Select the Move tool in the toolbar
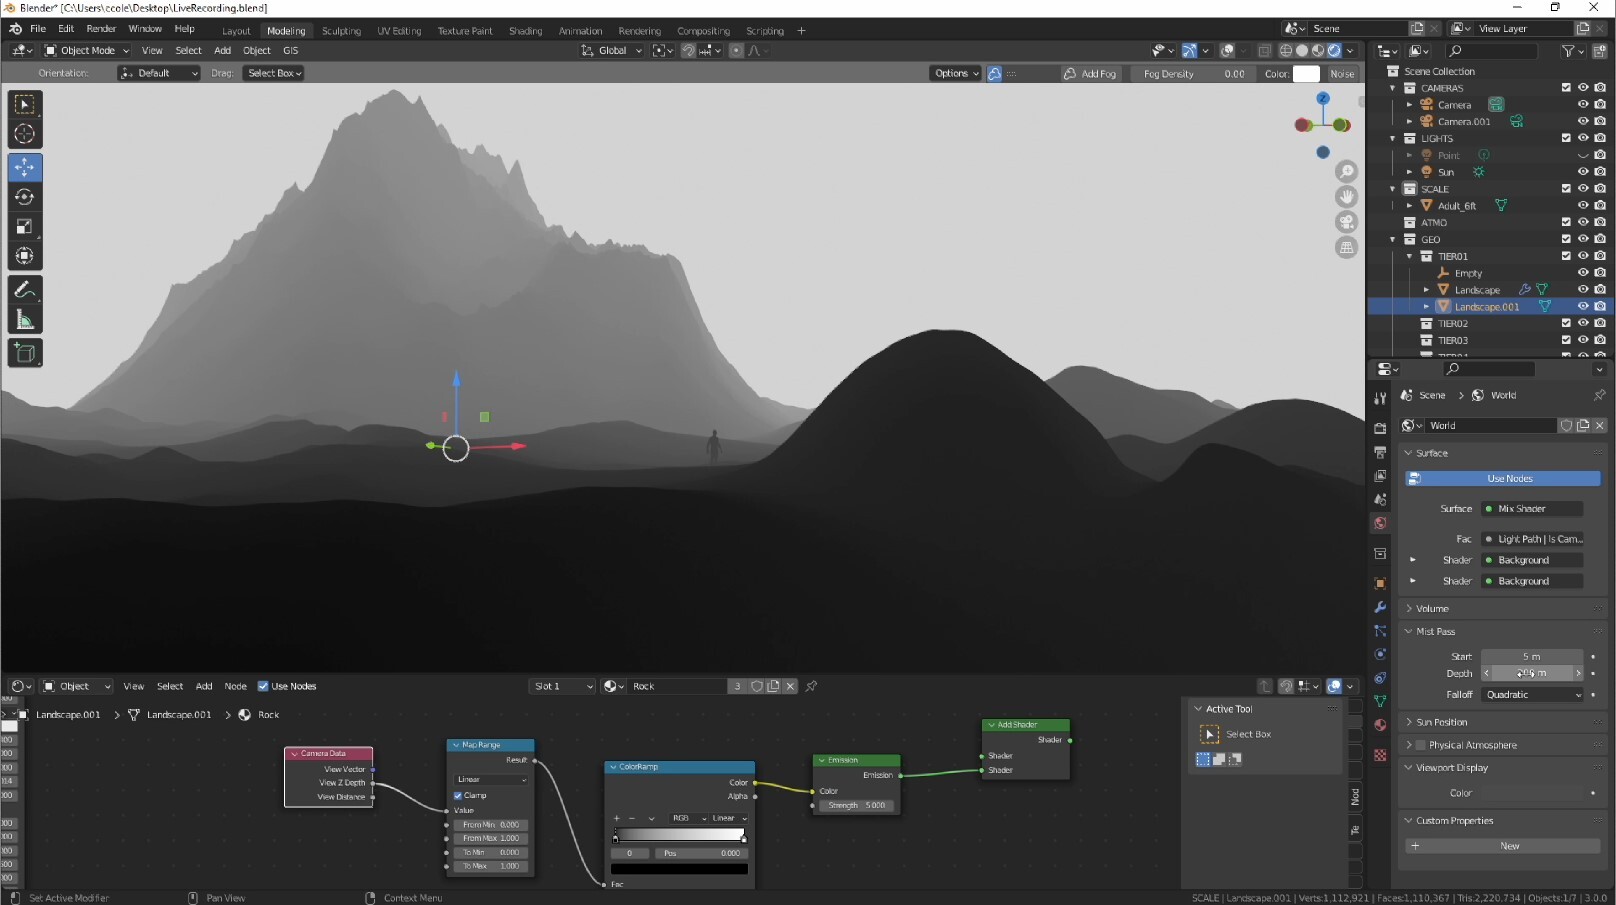Image resolution: width=1616 pixels, height=905 pixels. point(25,167)
